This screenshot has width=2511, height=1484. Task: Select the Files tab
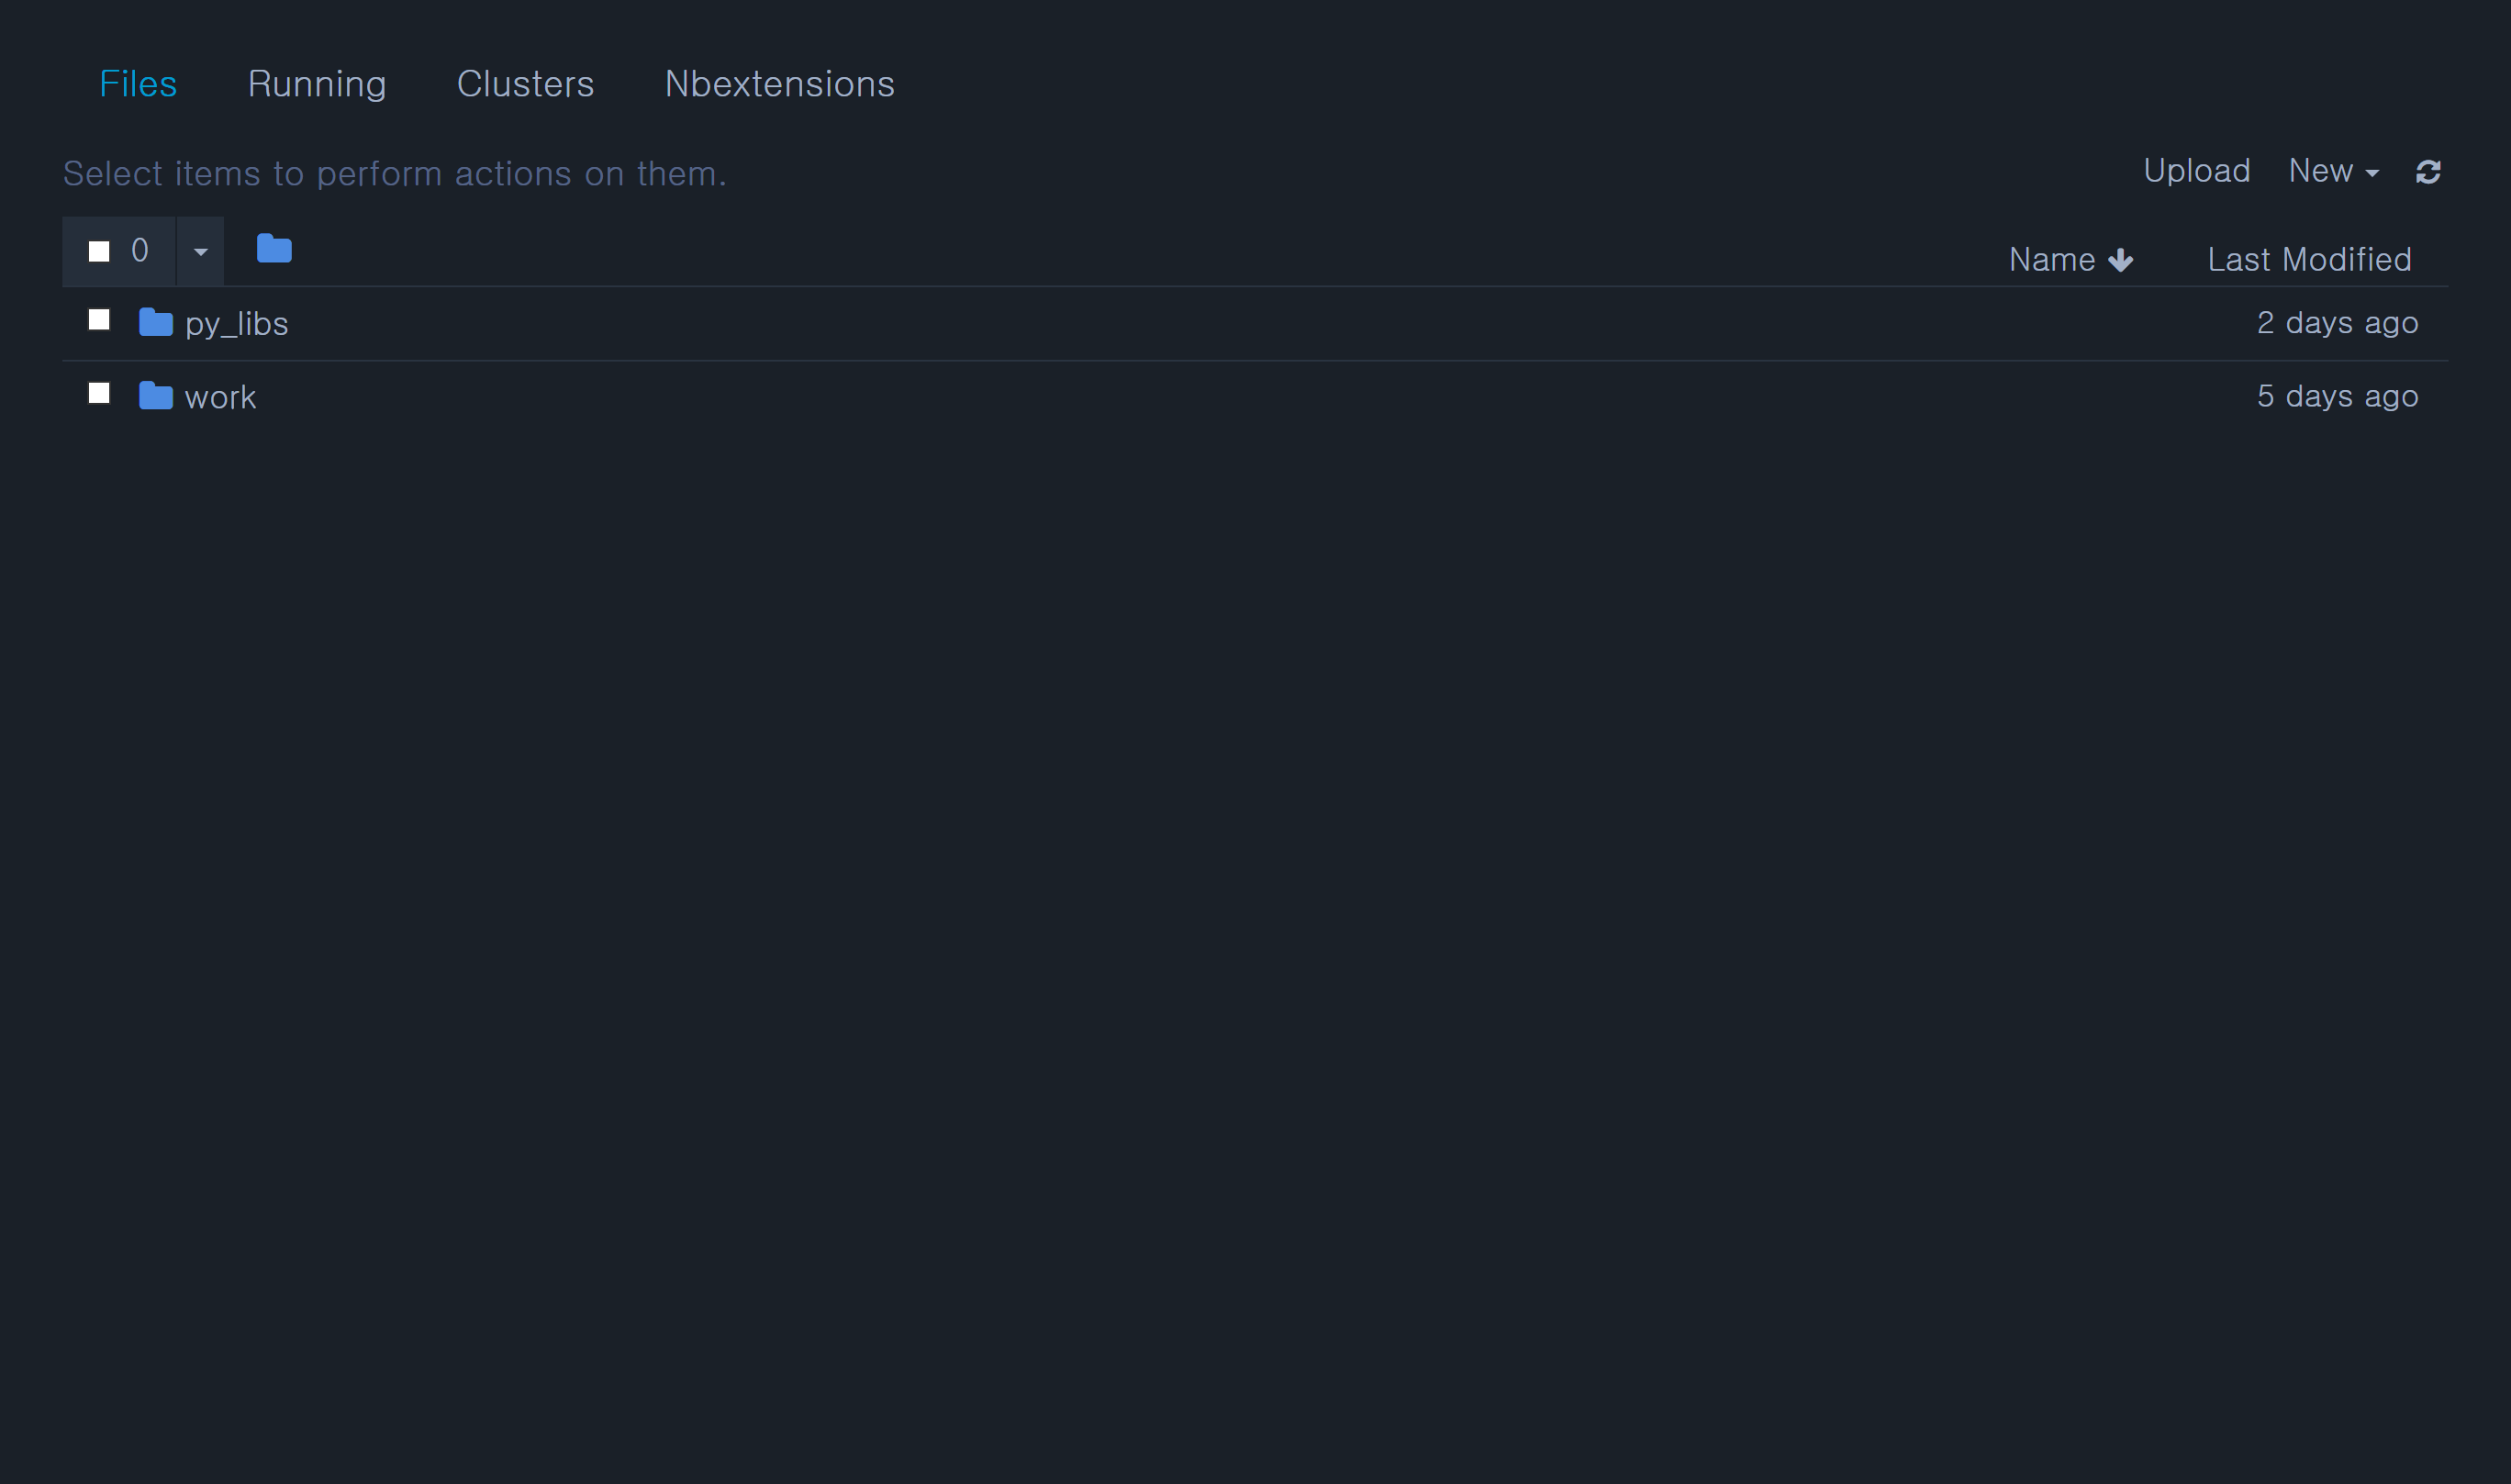138,84
